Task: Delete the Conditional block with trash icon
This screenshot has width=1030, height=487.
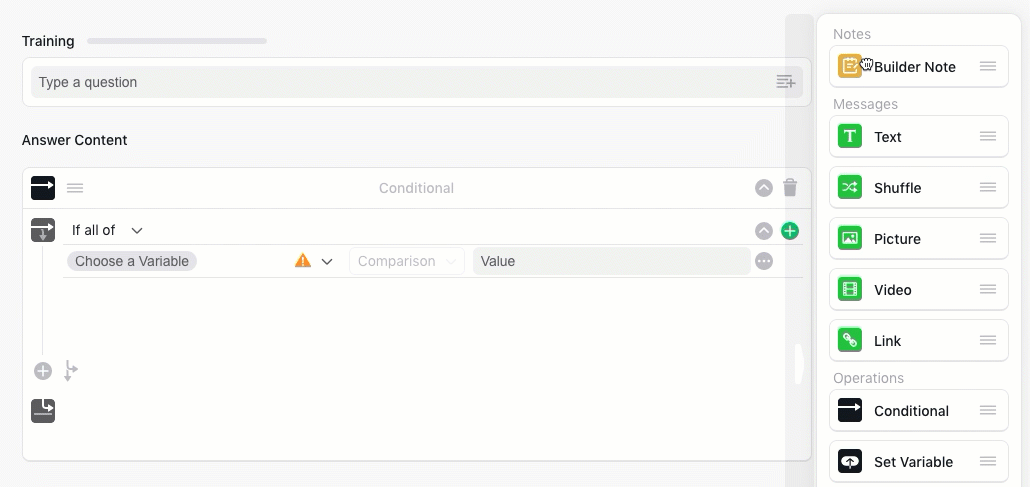Action: click(x=790, y=188)
